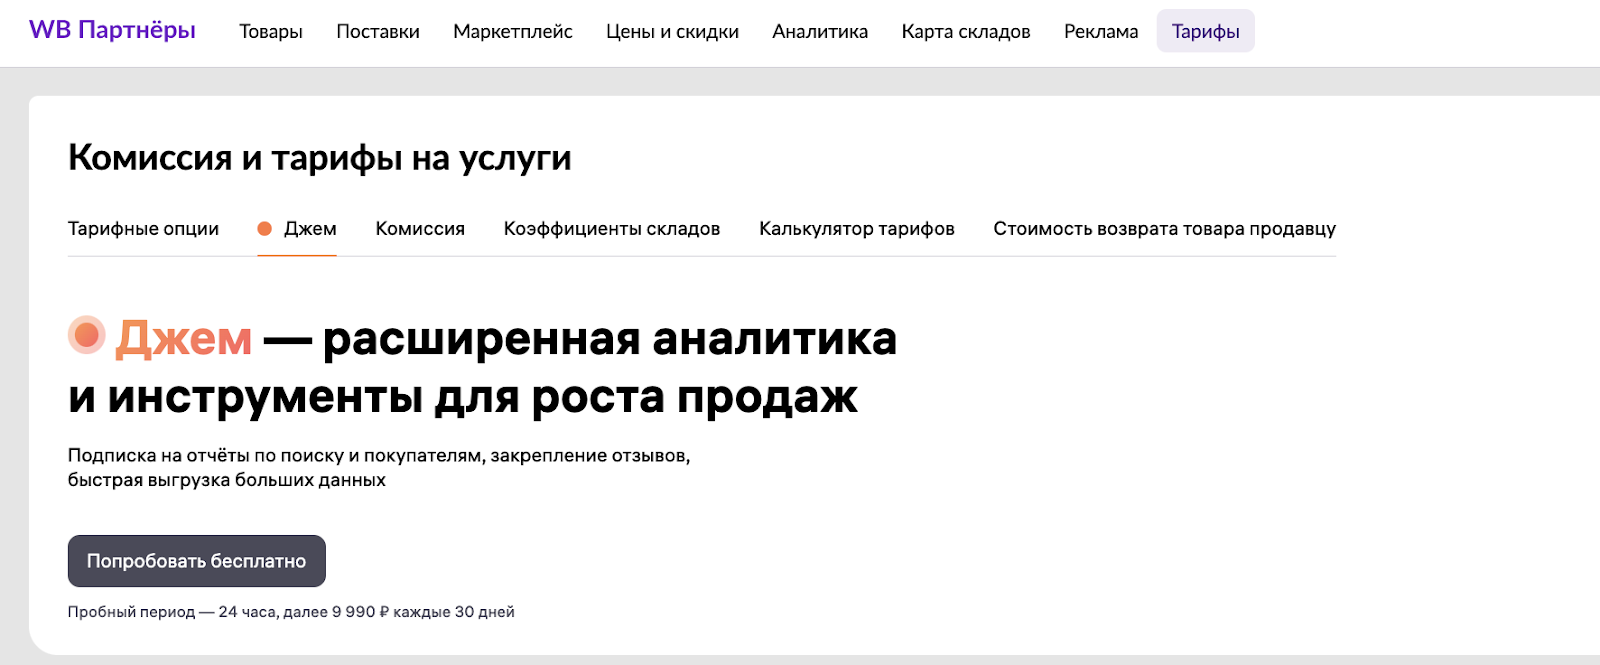The height and width of the screenshot is (665, 1600).
Task: Click the trial period note 'Пробный период — 24 часа'
Action: click(x=171, y=611)
